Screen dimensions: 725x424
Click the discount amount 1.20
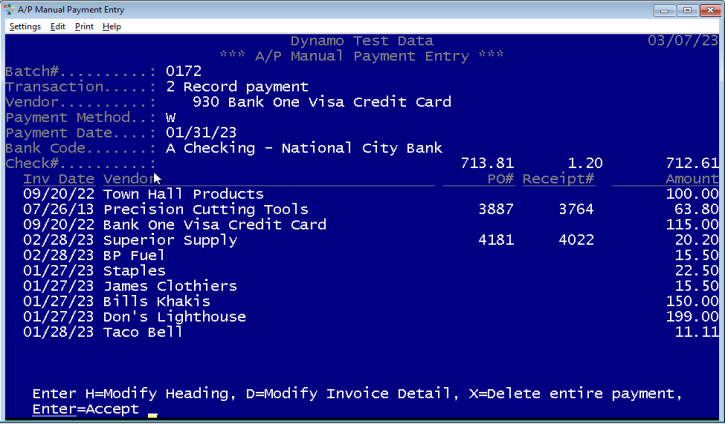[585, 163]
